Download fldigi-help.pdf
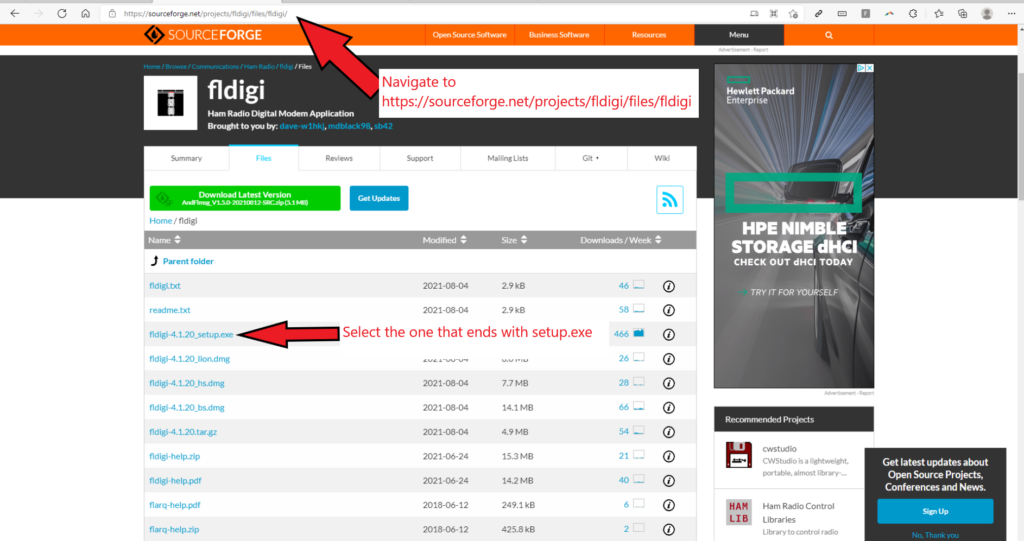Viewport: 1024px width, 541px height. point(175,480)
